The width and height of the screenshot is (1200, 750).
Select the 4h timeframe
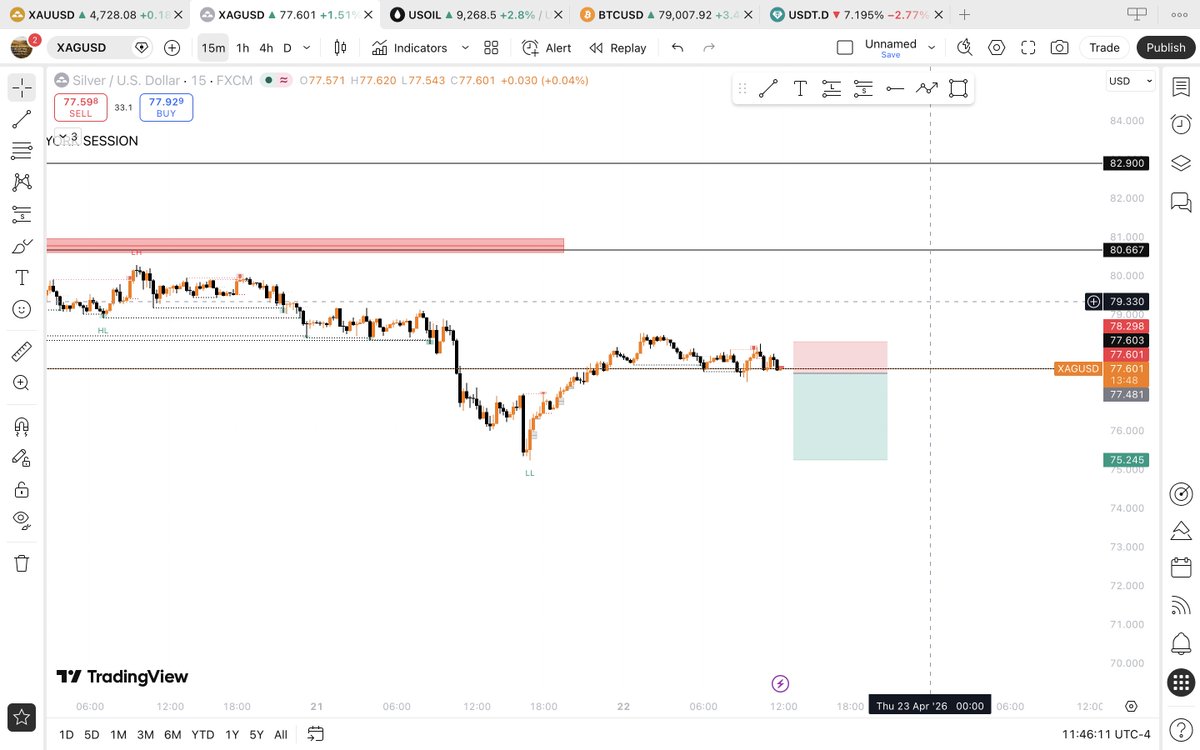coord(266,48)
